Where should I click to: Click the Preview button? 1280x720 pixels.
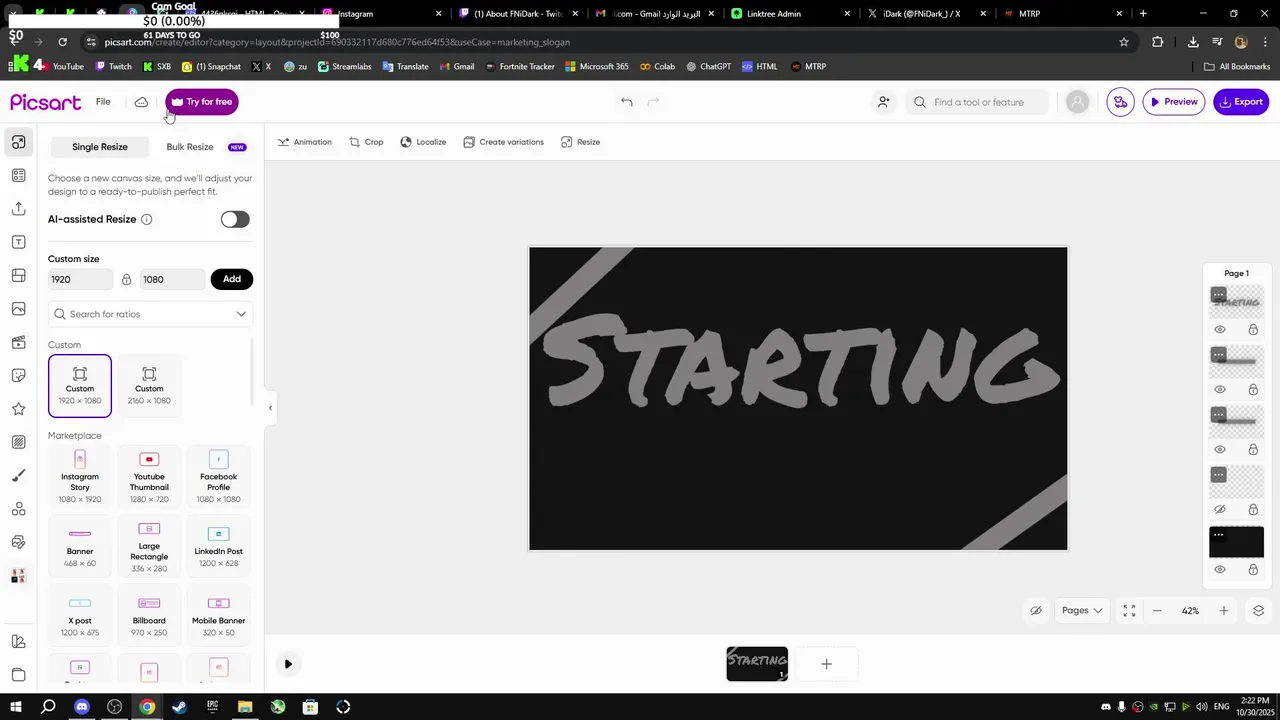1174,102
